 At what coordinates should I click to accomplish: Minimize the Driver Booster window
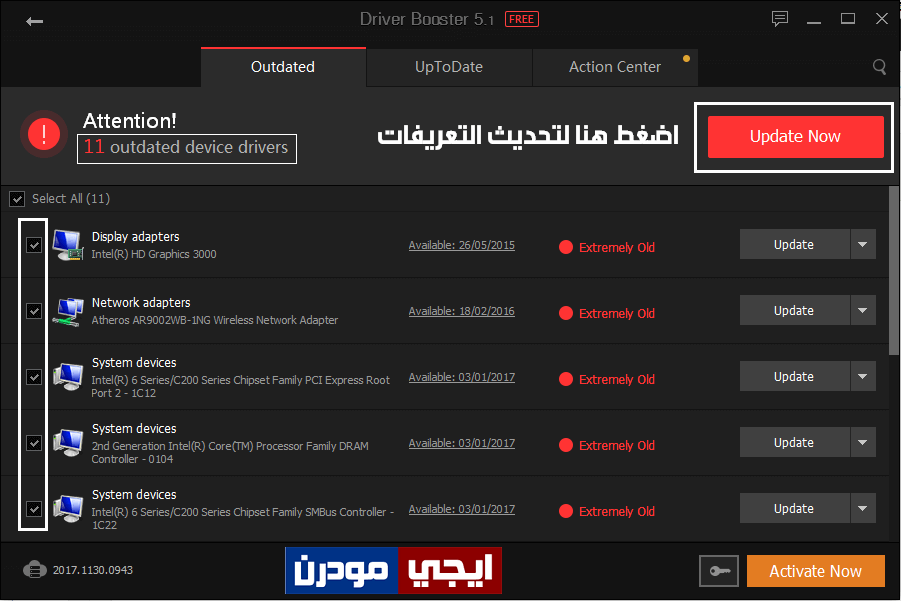click(x=814, y=20)
